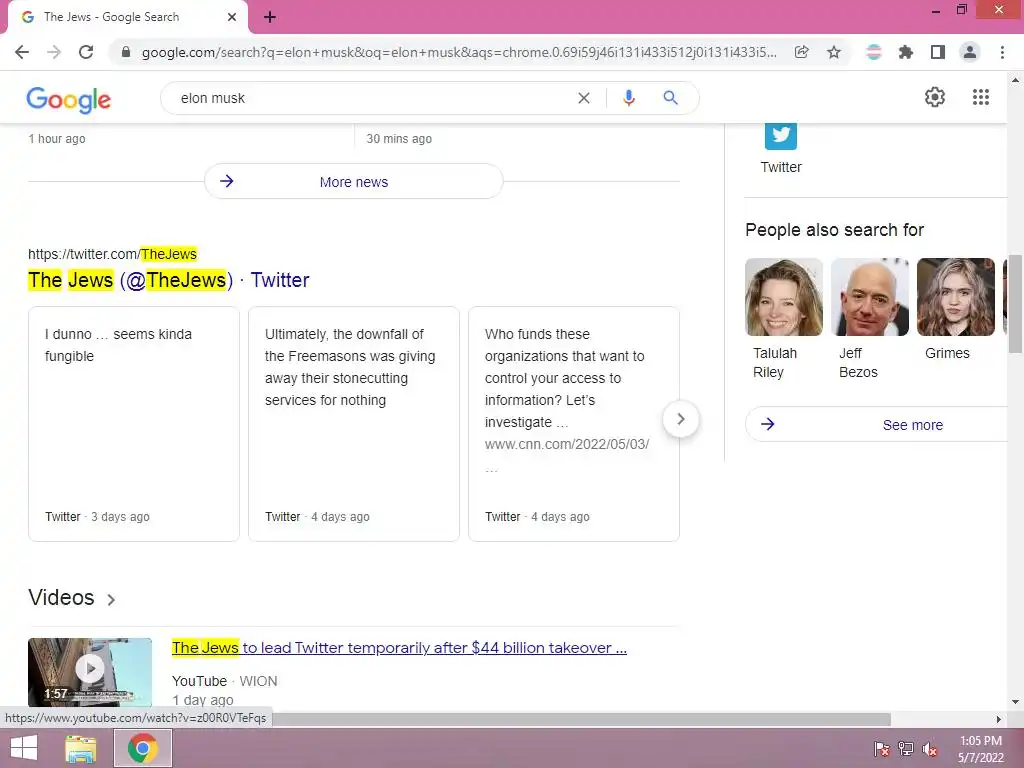Screen dimensions: 1024x768
Task: Open the 'I dunno … seems kinda fungible' tweet
Action: [134, 424]
